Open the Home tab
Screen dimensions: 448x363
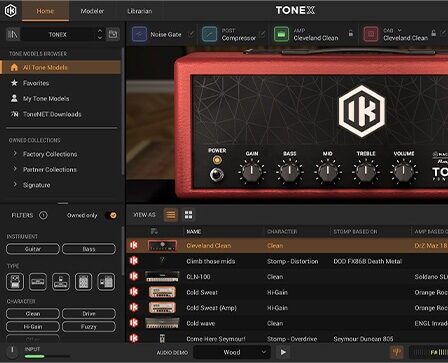(45, 11)
